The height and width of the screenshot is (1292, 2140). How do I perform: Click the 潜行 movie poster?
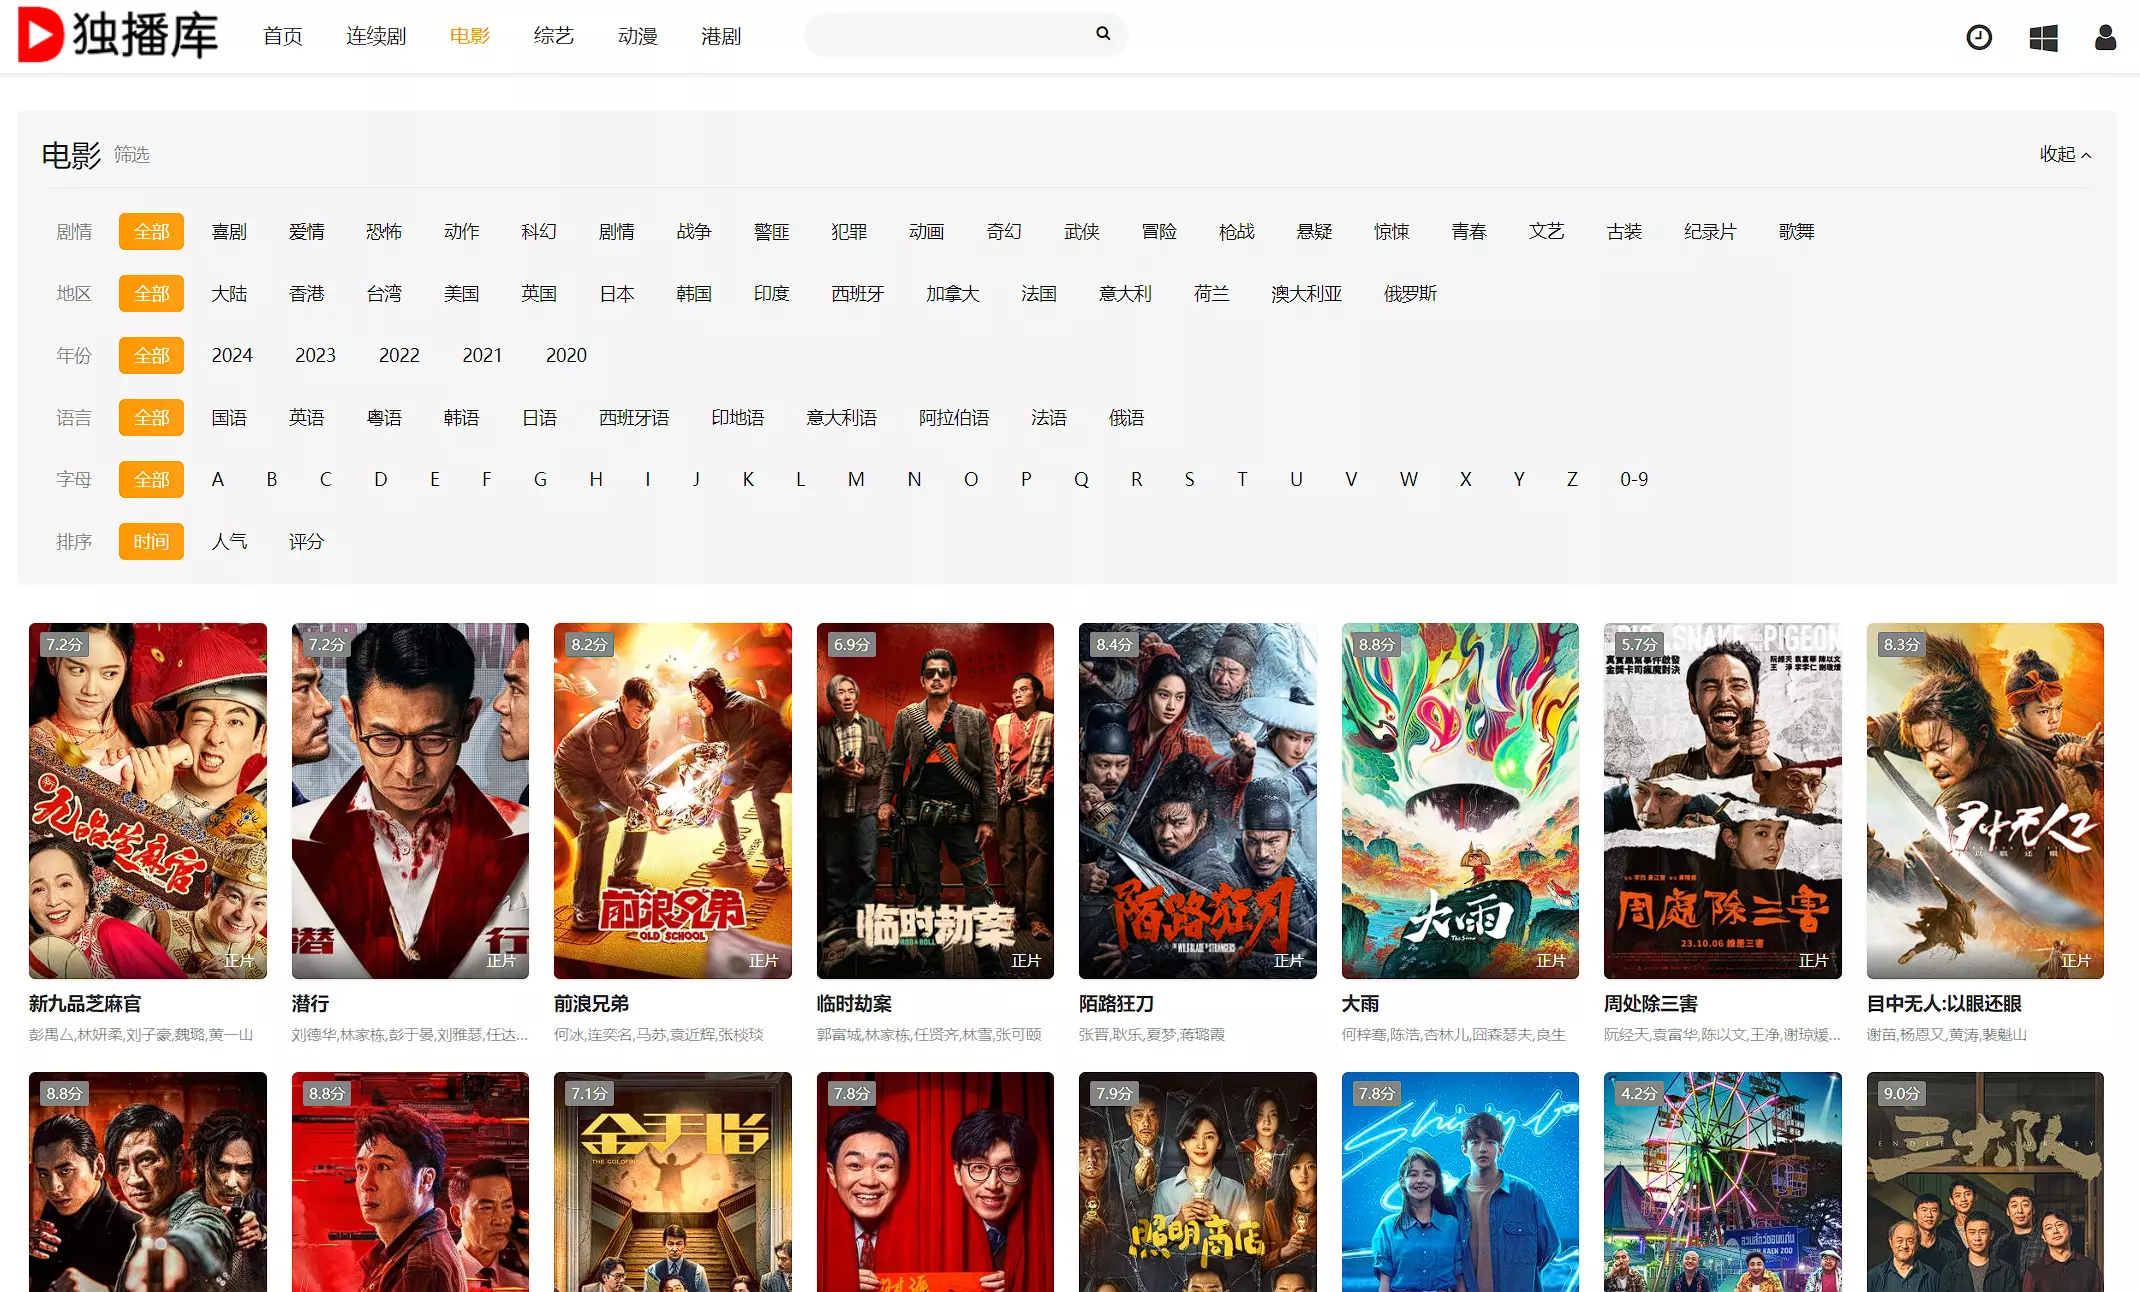410,800
